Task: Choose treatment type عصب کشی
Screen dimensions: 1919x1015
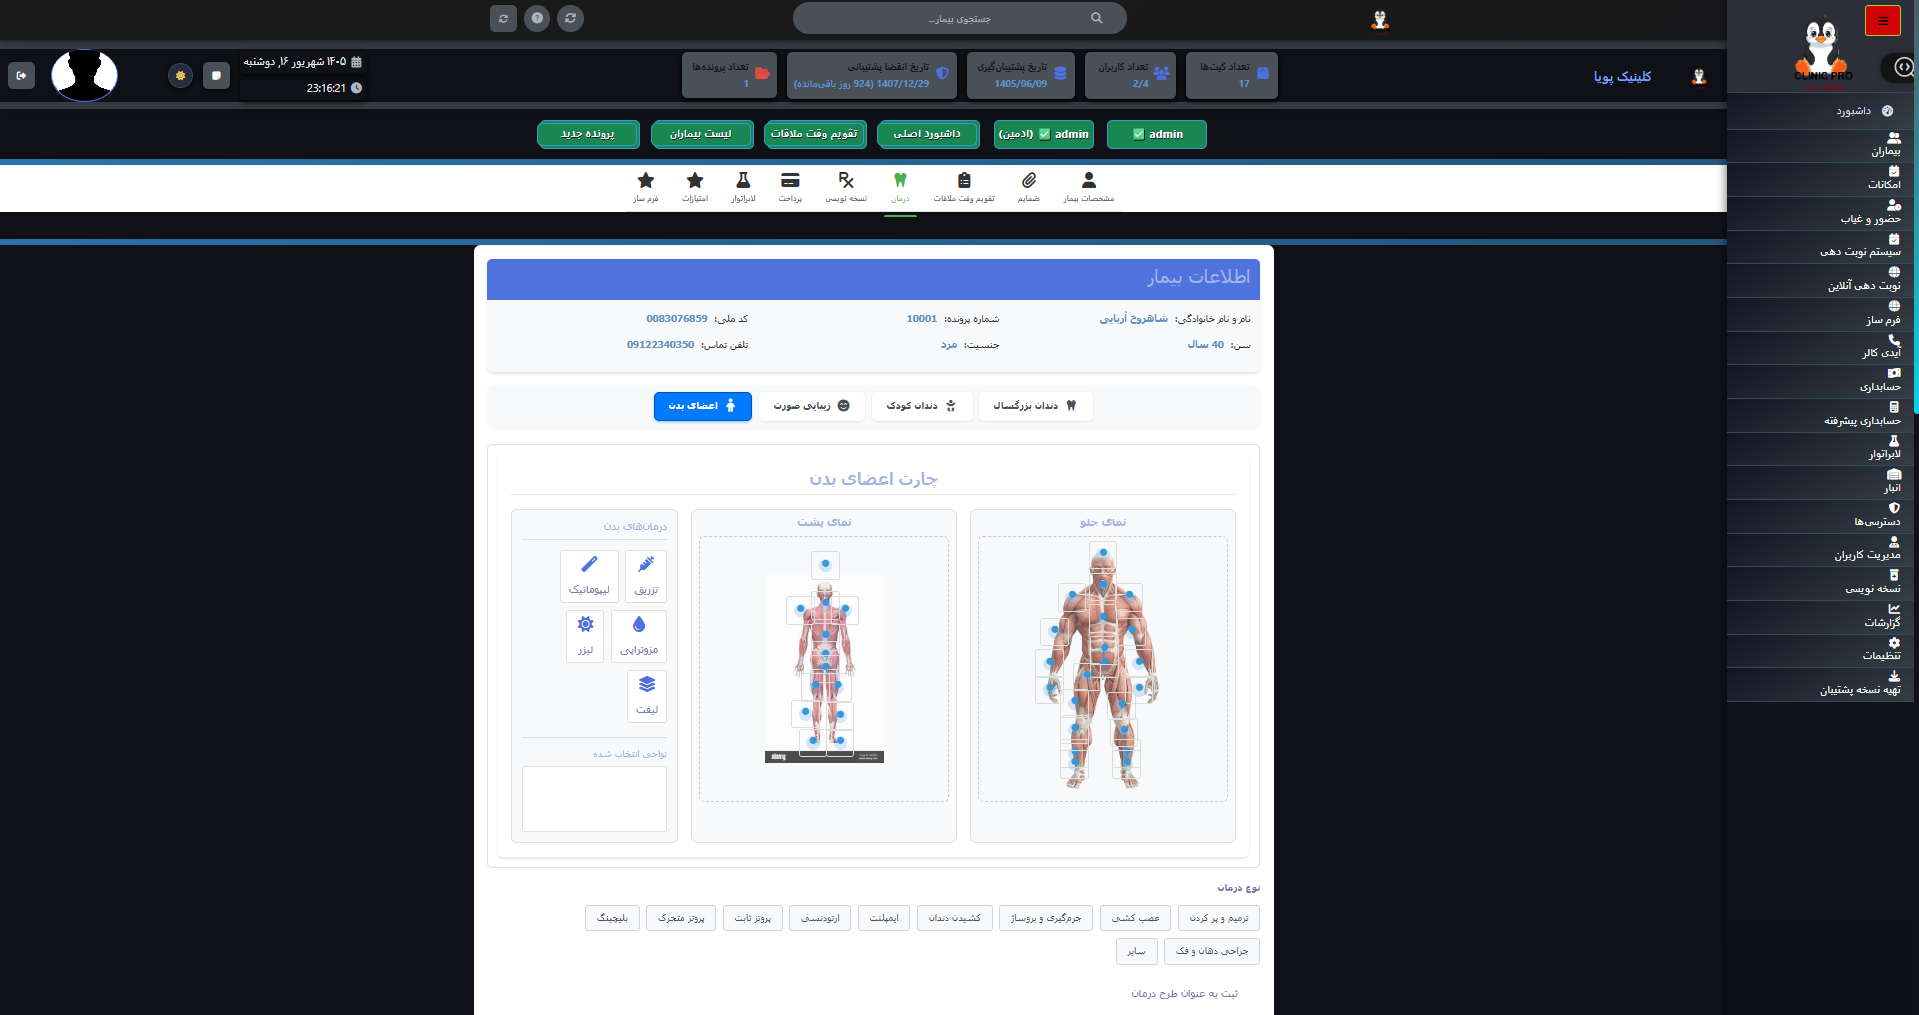Action: (x=1135, y=918)
